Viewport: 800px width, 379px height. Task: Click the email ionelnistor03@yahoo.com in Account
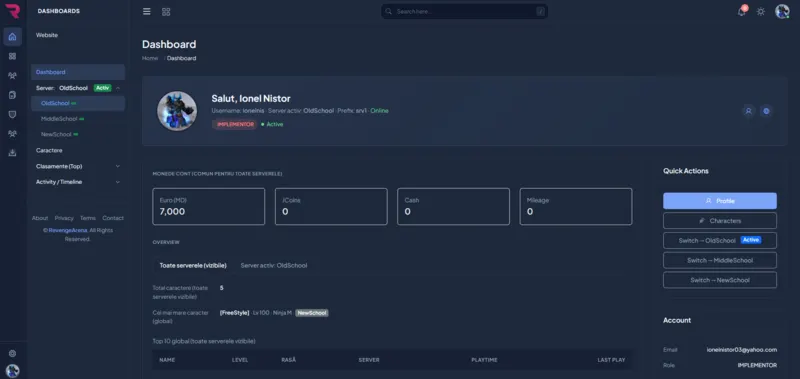[x=742, y=350]
